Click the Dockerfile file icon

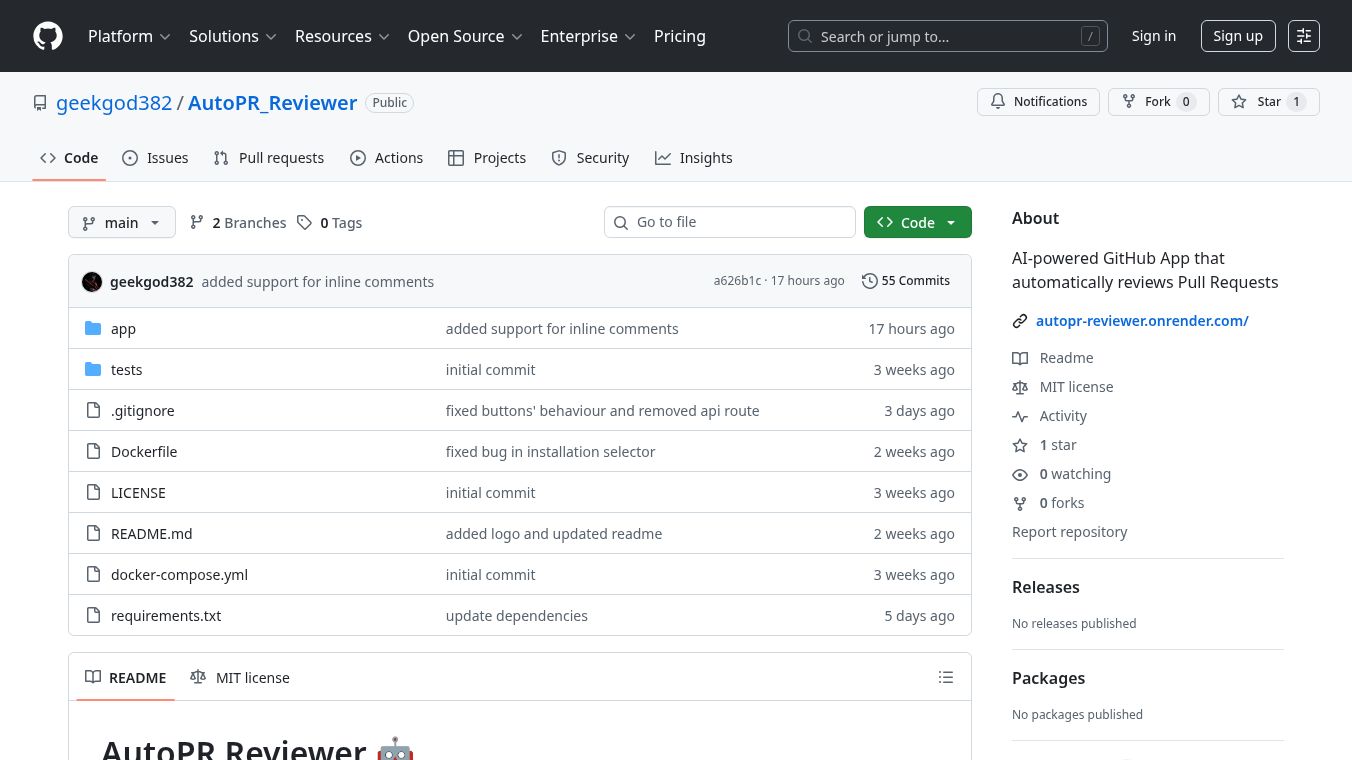[x=93, y=452]
